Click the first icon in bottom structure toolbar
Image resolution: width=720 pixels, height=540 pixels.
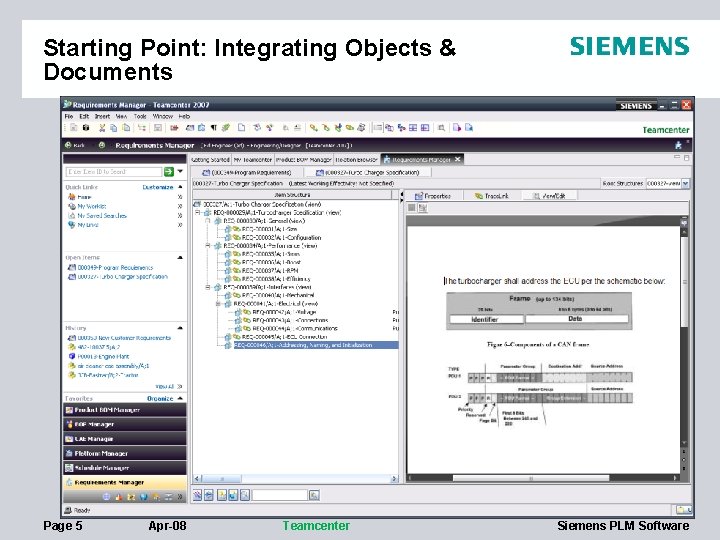pos(197,495)
